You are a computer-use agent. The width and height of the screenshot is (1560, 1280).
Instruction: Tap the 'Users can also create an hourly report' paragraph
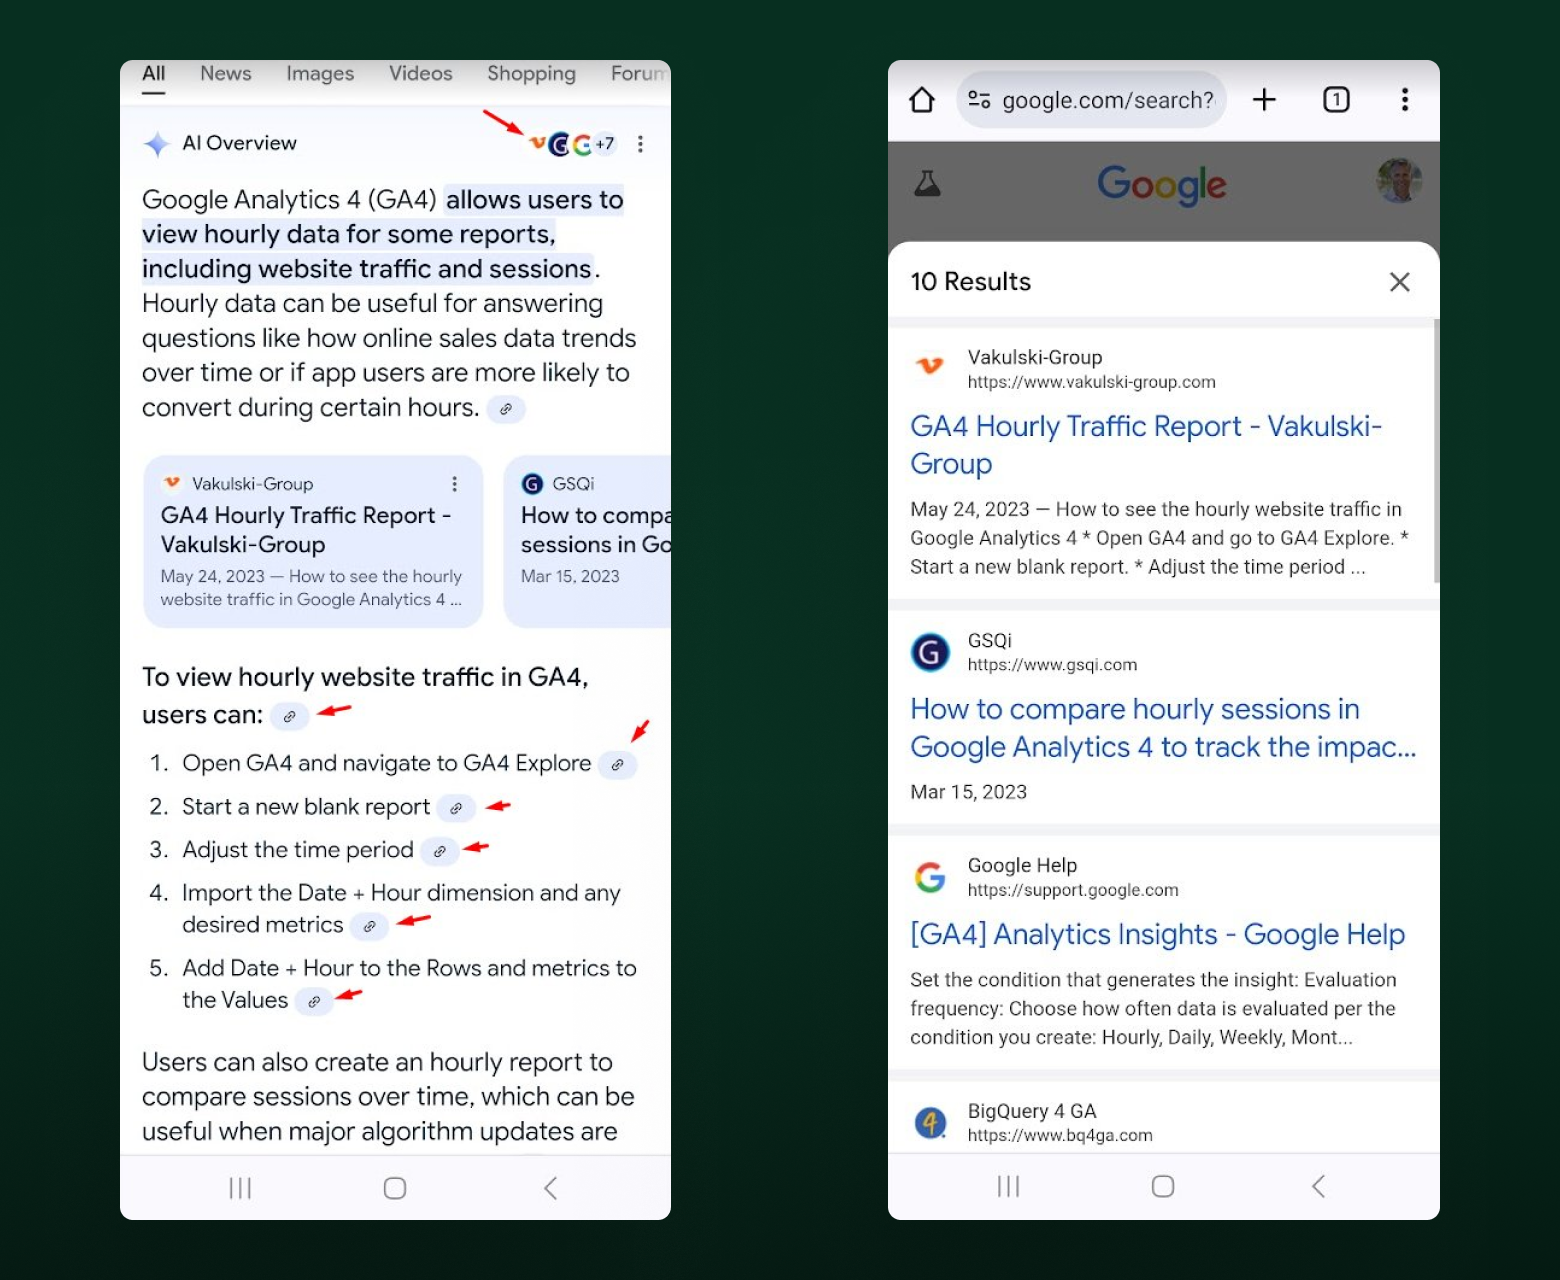[388, 1097]
